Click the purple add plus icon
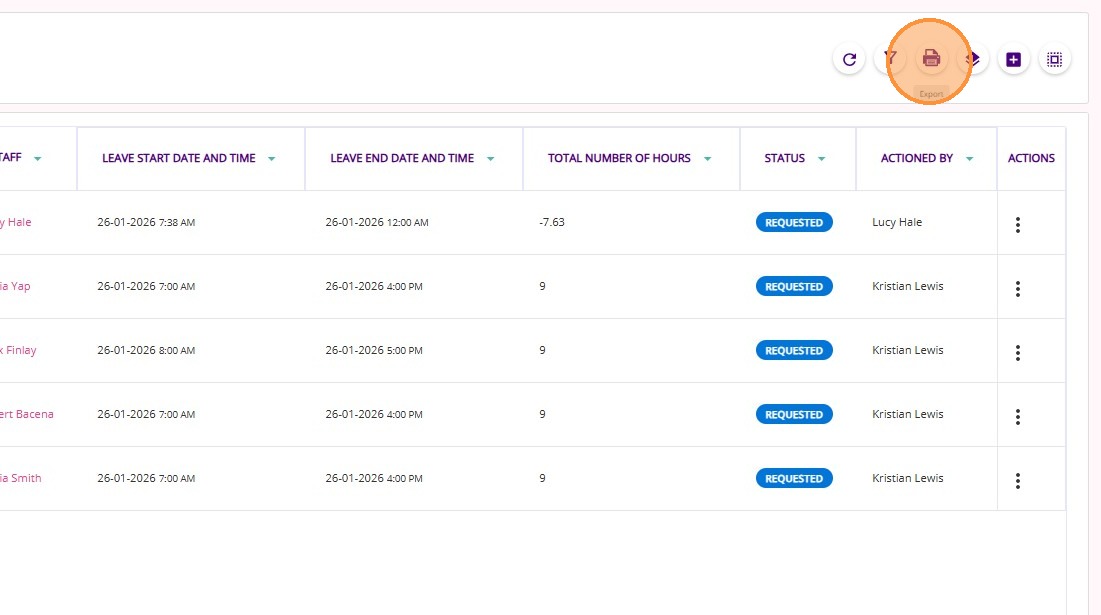 [x=1013, y=60]
